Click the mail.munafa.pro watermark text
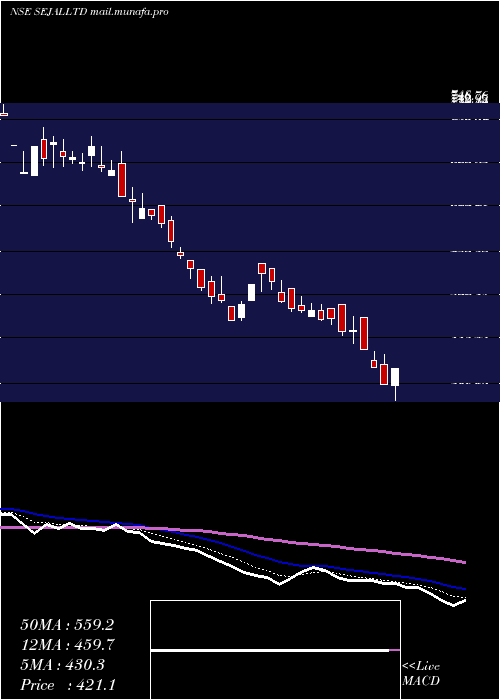Viewport: 500px width, 700px height. [129, 12]
